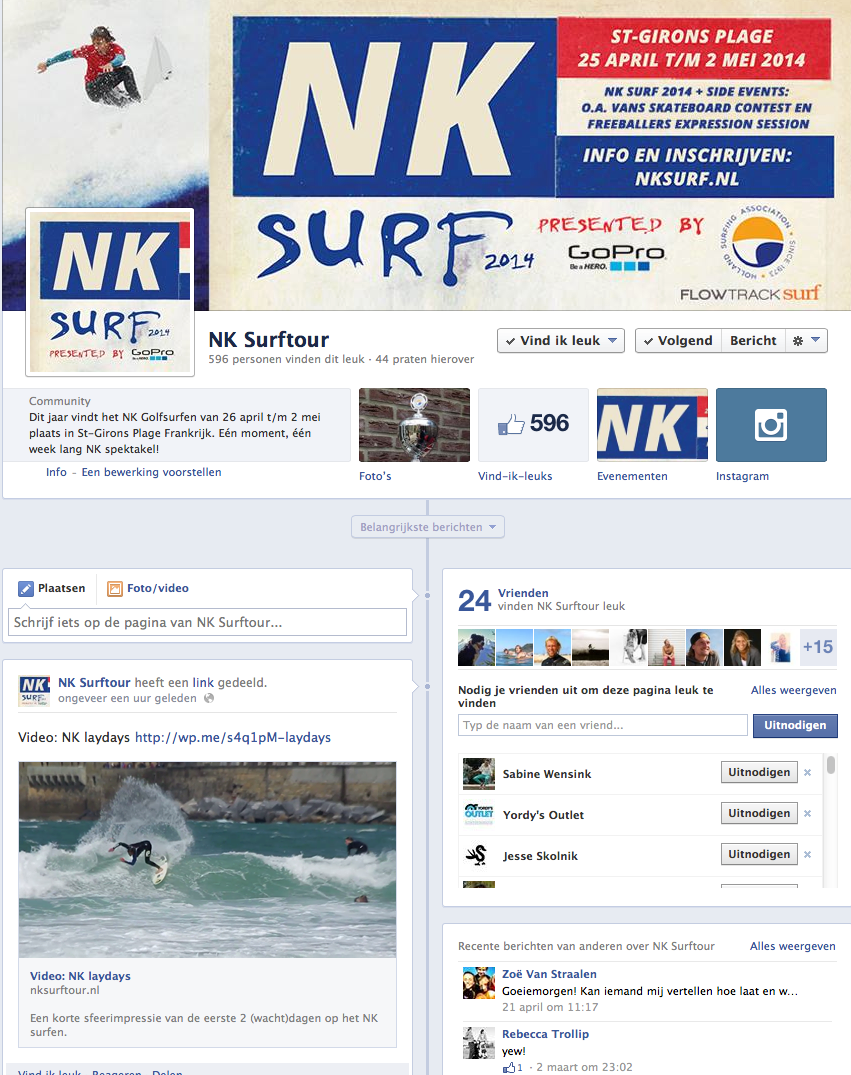
Task: Dismiss Sabine Wensink suggestion with X
Action: (808, 773)
